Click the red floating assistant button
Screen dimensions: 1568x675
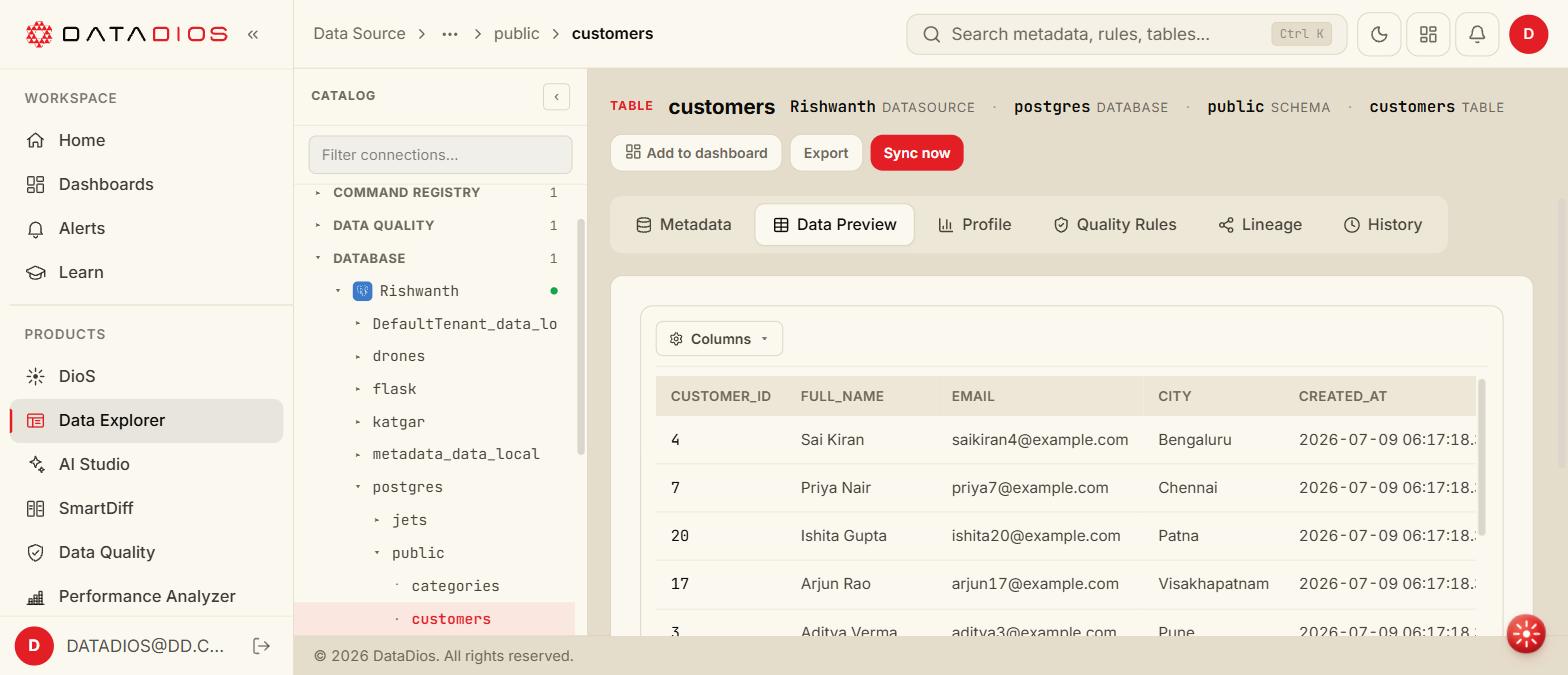tap(1526, 633)
